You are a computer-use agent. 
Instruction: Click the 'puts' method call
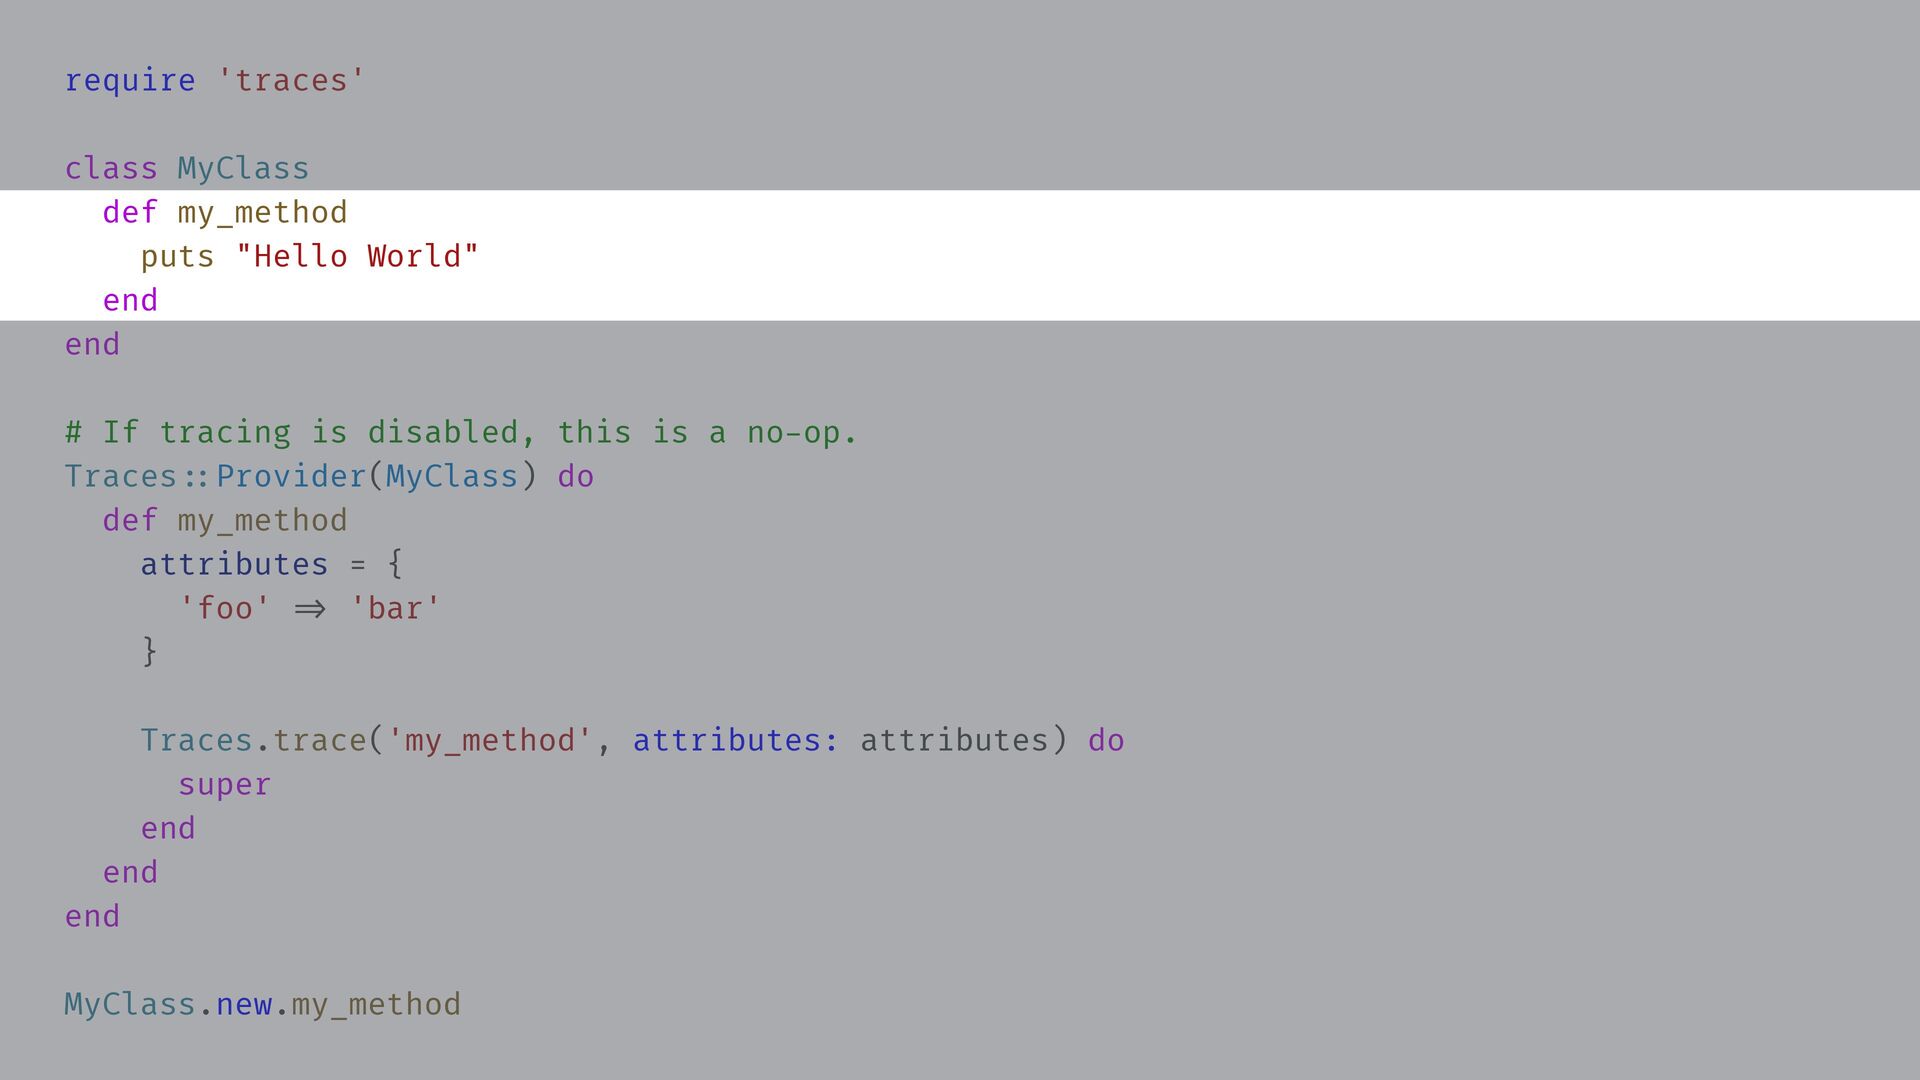(177, 256)
